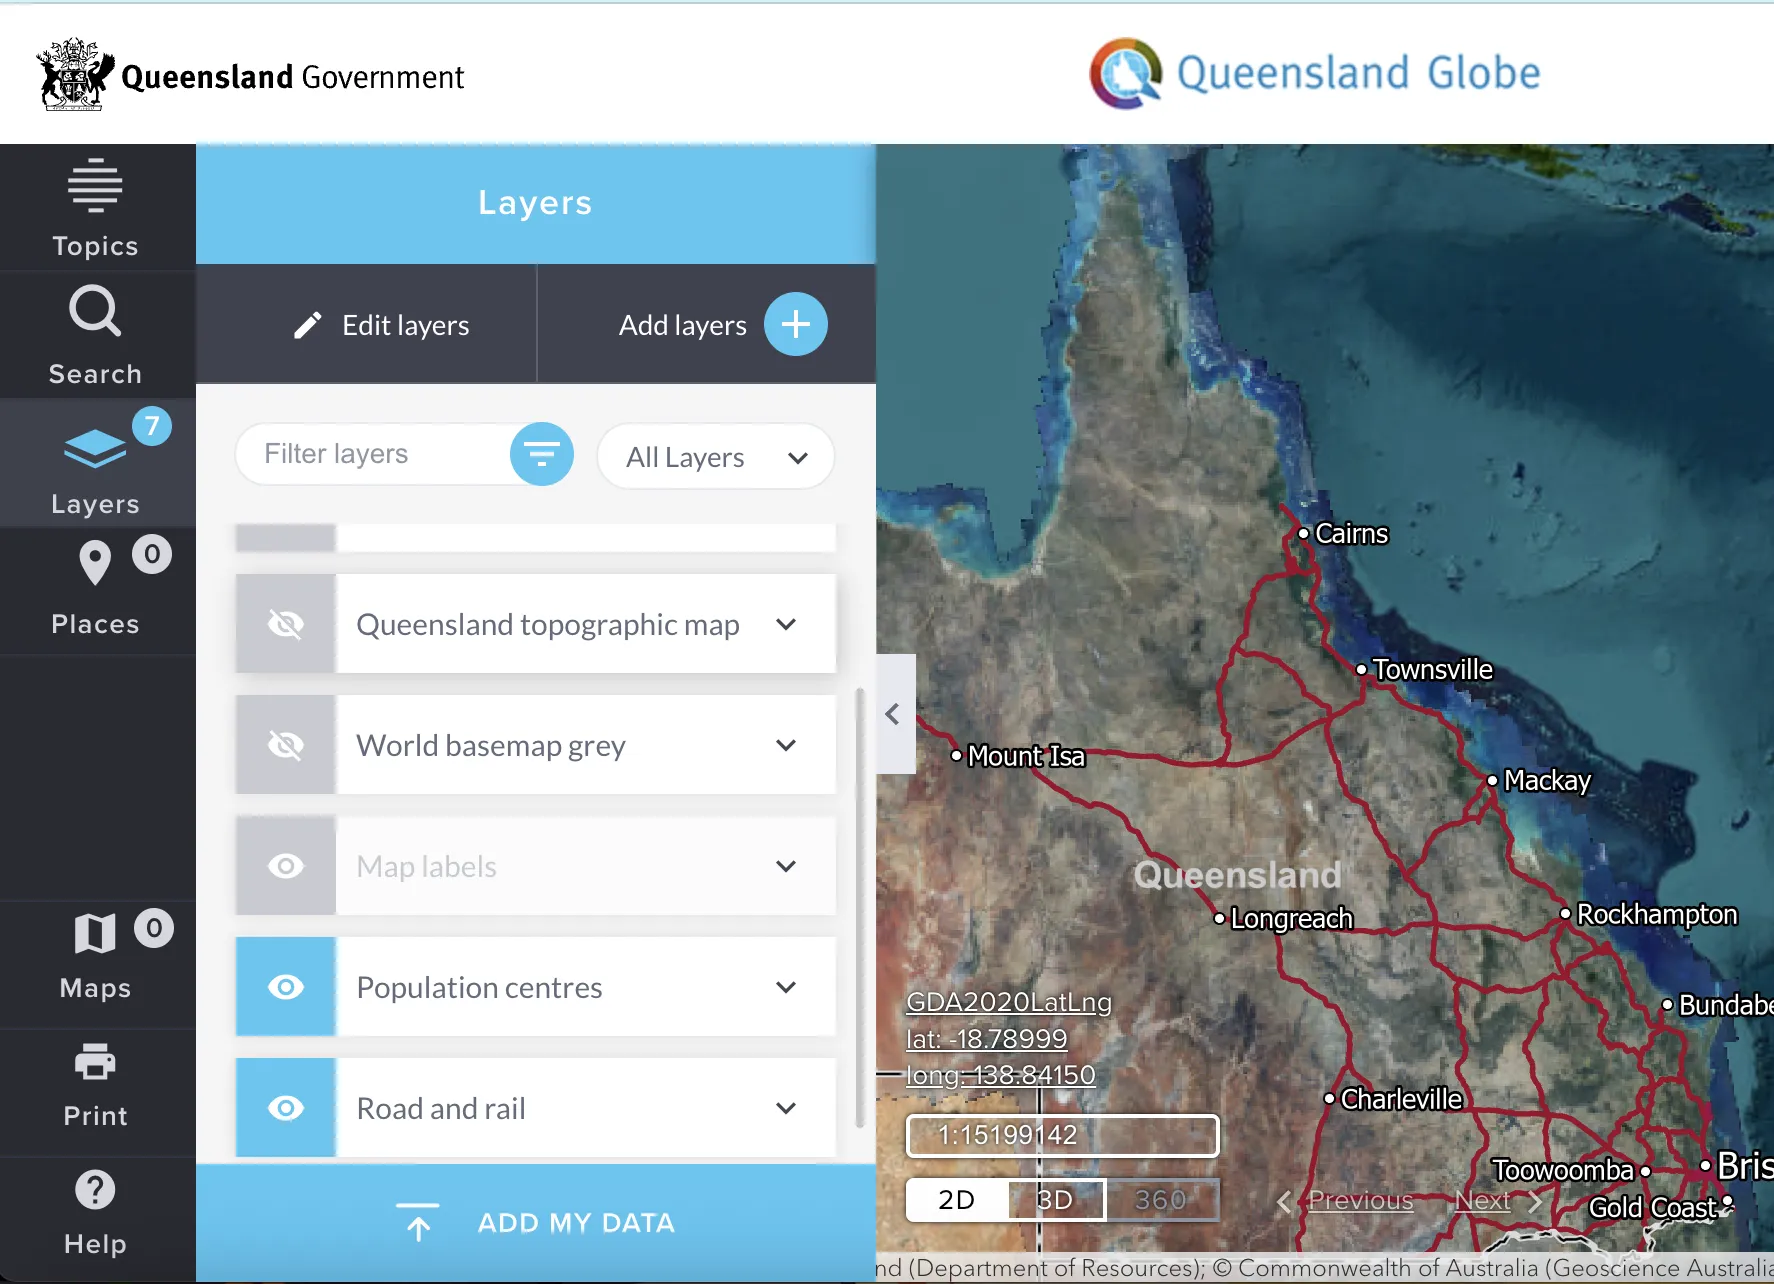Open the Topics panel icon
Image resolution: width=1774 pixels, height=1284 pixels.
(x=95, y=186)
